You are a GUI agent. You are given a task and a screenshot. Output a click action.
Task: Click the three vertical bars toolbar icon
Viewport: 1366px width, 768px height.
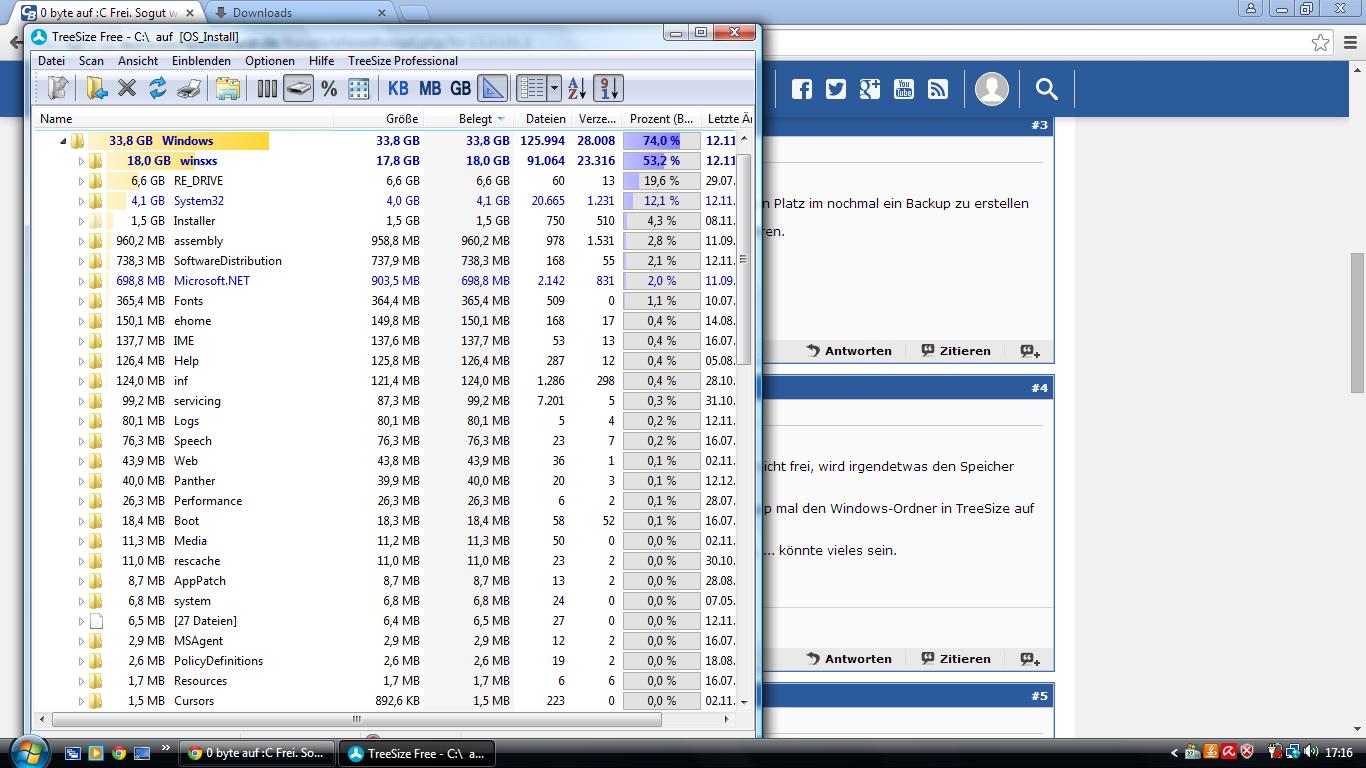(x=267, y=88)
